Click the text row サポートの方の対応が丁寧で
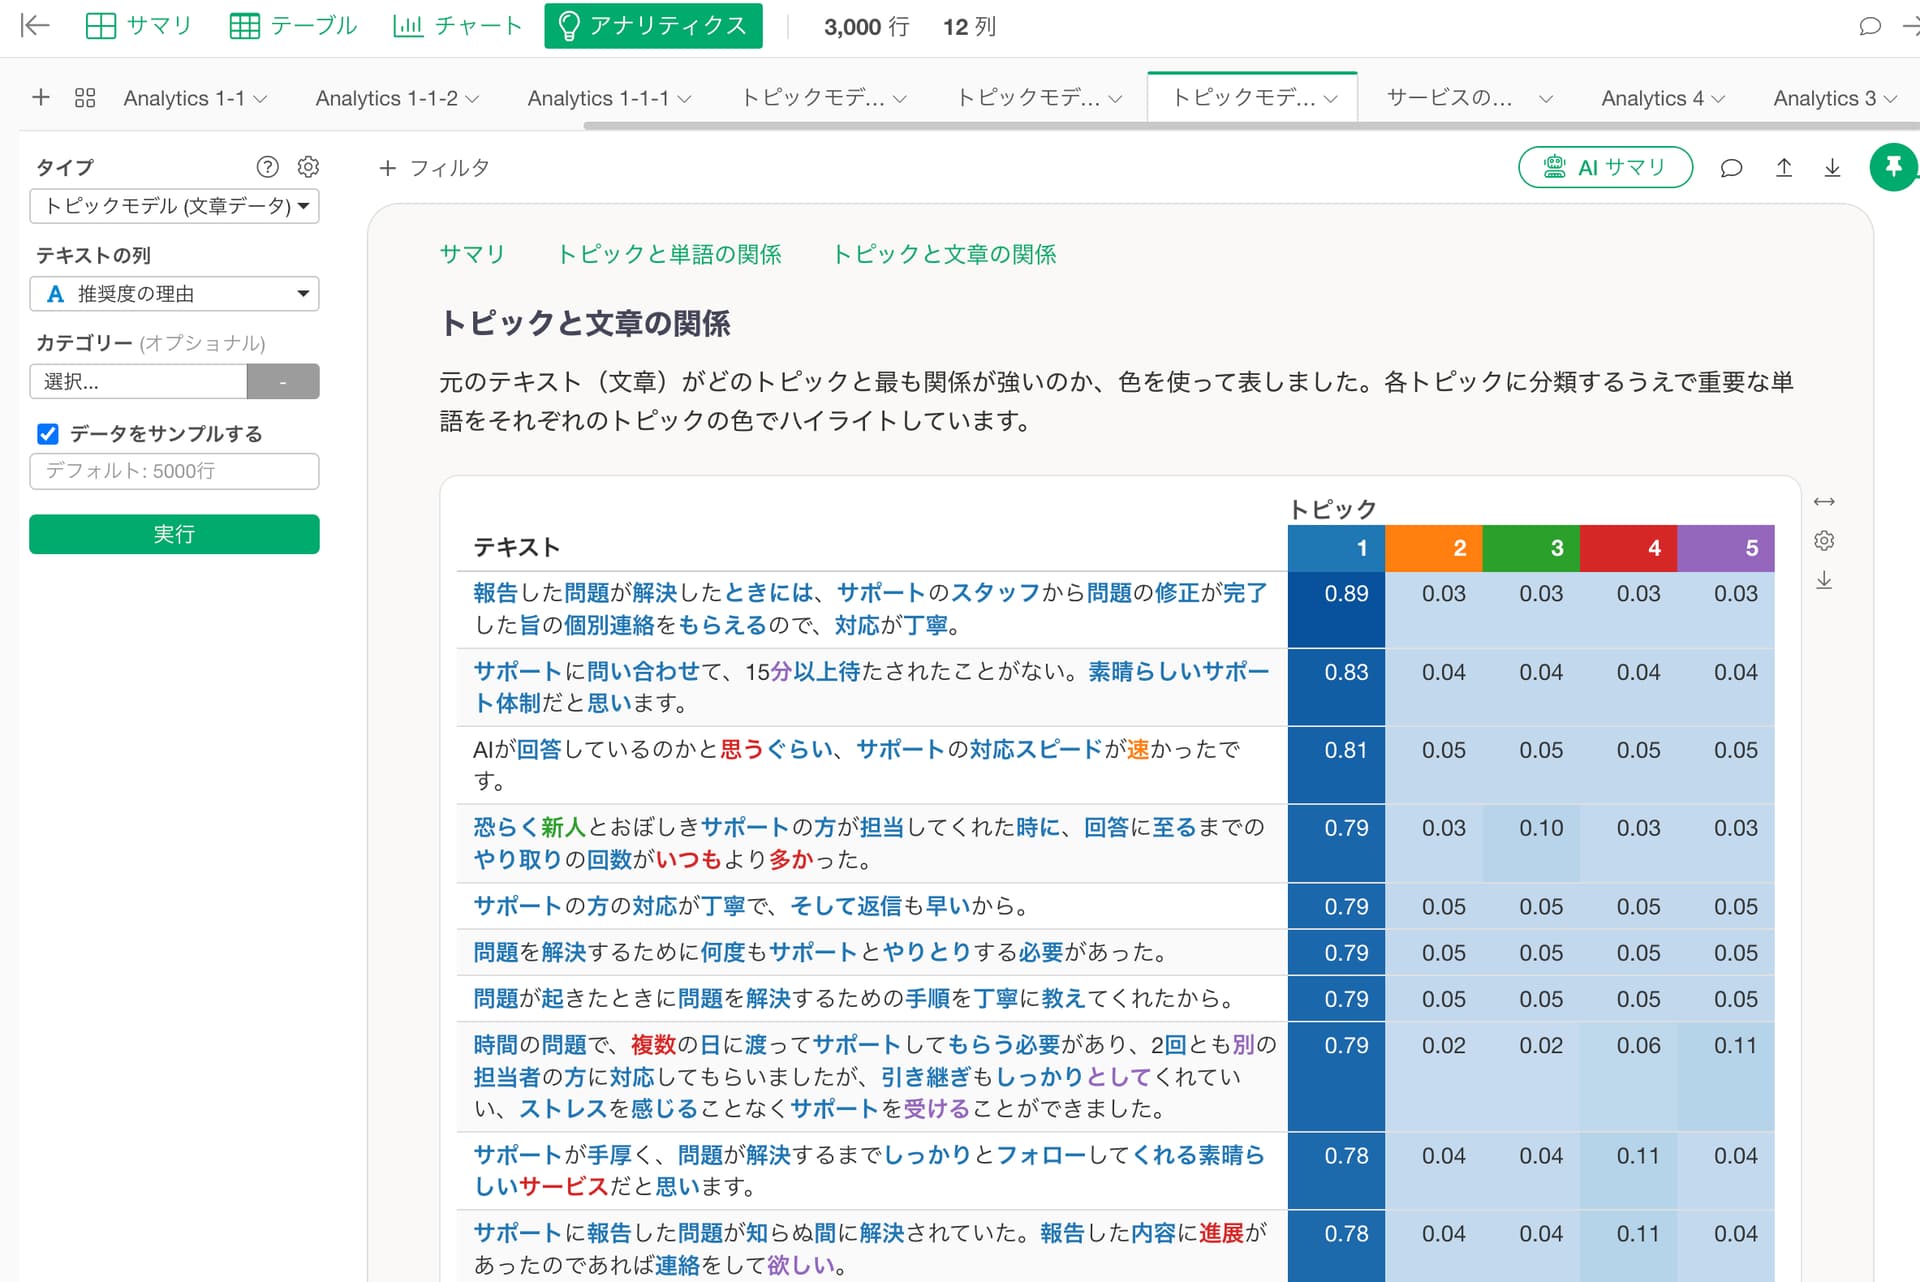Image resolution: width=1920 pixels, height=1282 pixels. point(871,906)
